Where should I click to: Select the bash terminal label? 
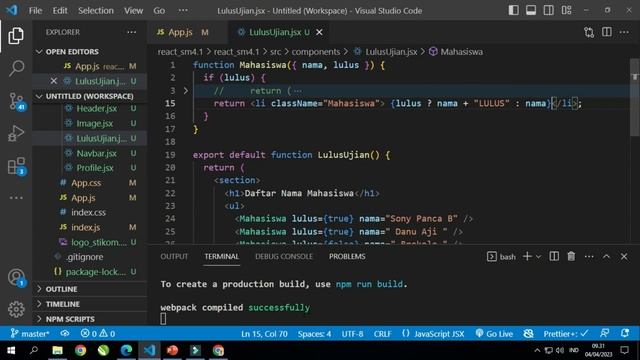502,257
